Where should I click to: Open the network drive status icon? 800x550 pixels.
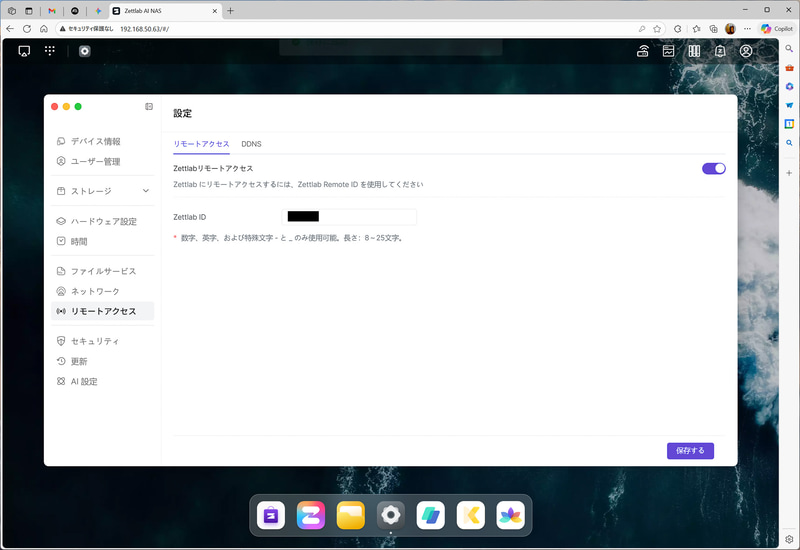point(643,51)
